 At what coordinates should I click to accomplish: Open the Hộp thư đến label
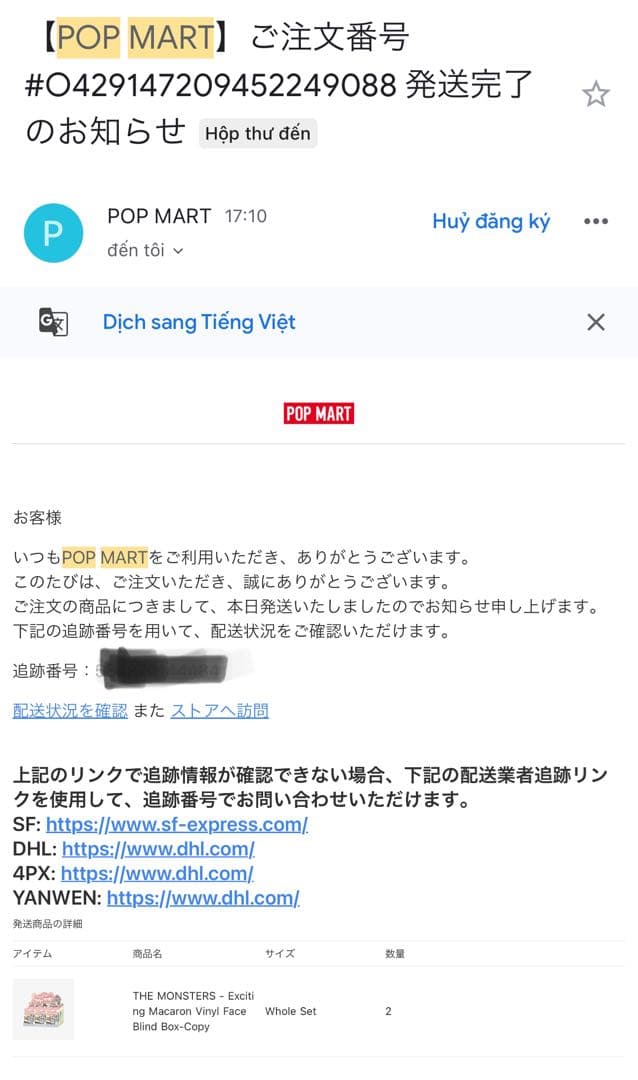coord(258,134)
